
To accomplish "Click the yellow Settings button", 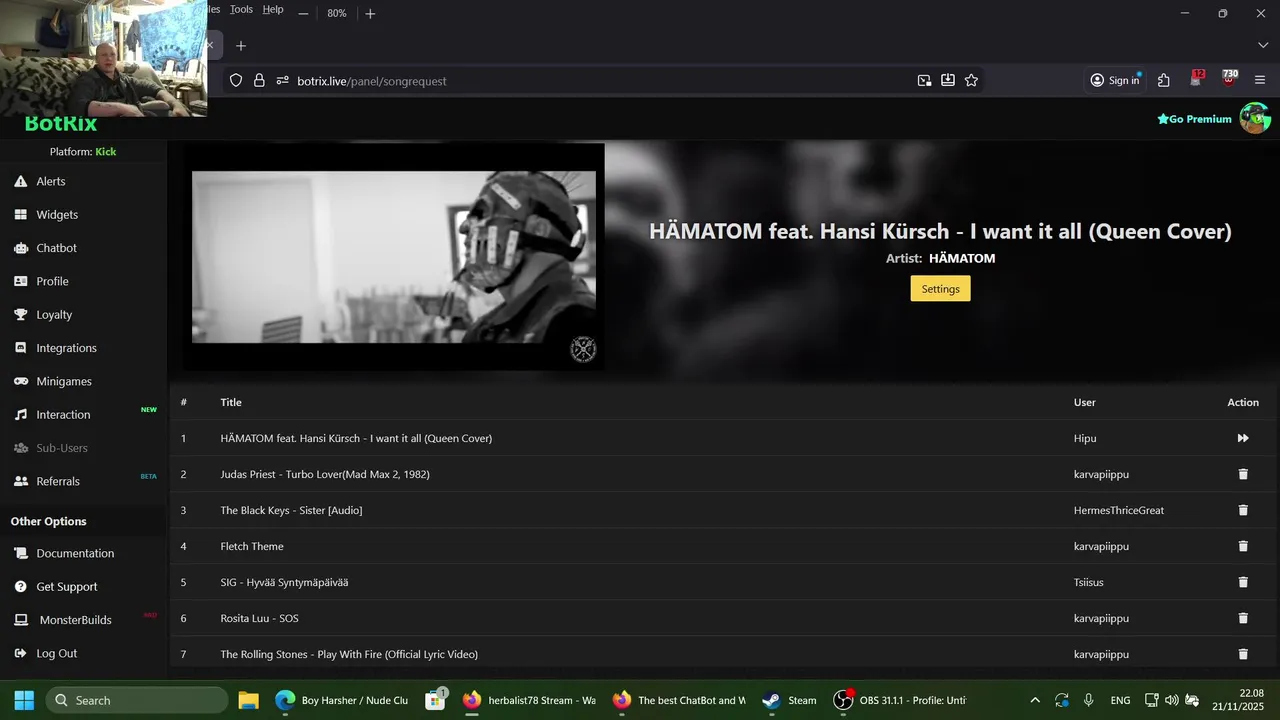I will [940, 289].
